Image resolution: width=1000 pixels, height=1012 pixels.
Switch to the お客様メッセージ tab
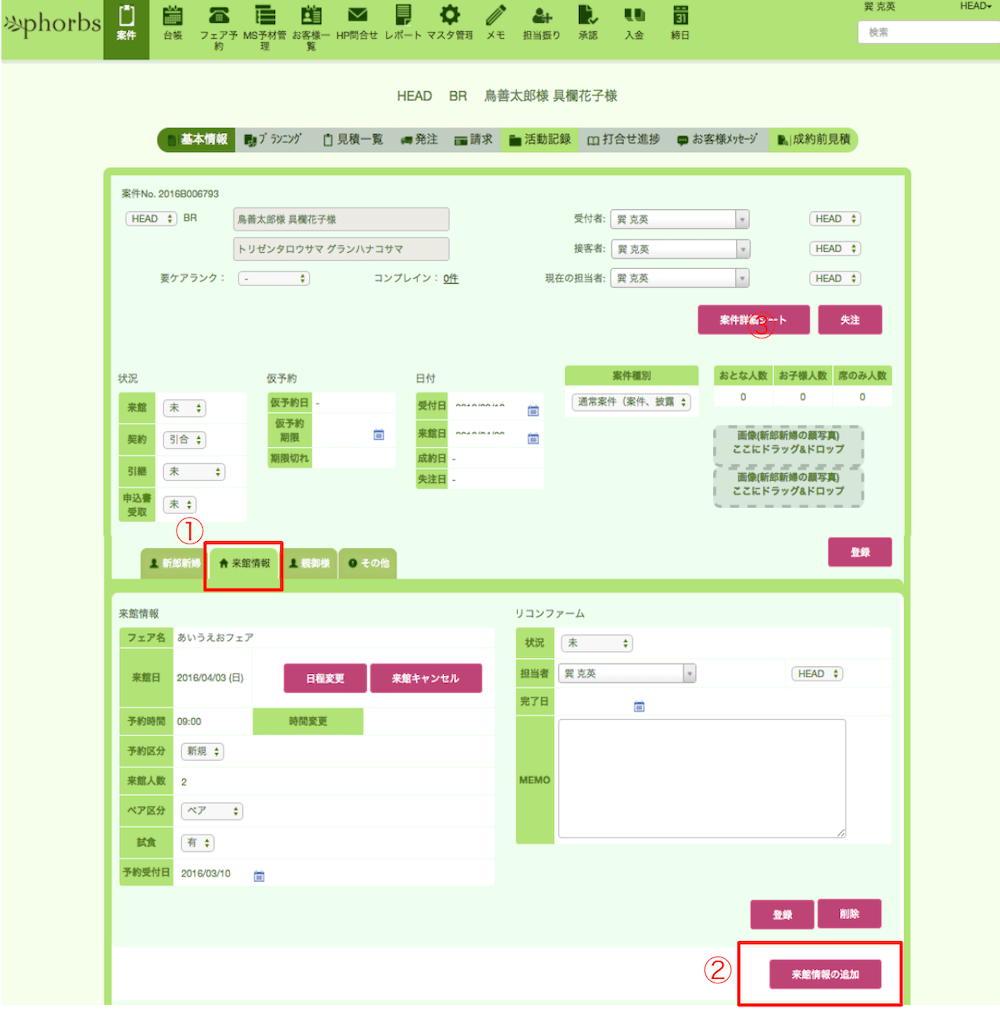point(717,139)
